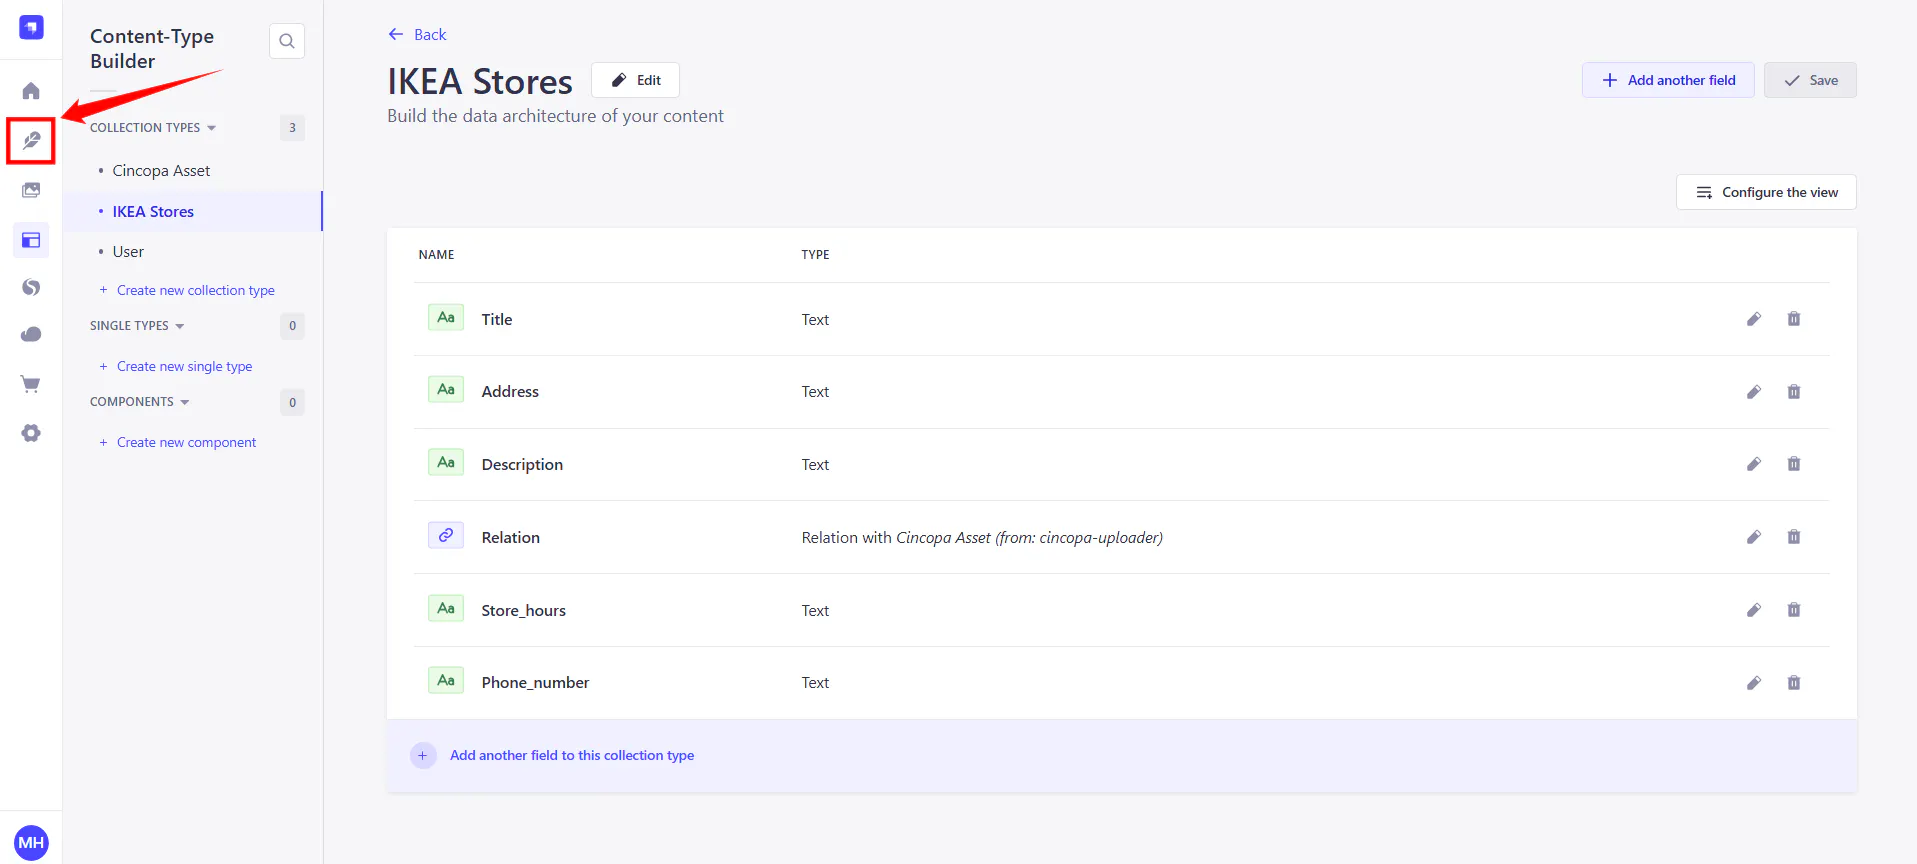Viewport: 1917px width, 864px height.
Task: Collapse the Single Types section
Action: coord(137,326)
